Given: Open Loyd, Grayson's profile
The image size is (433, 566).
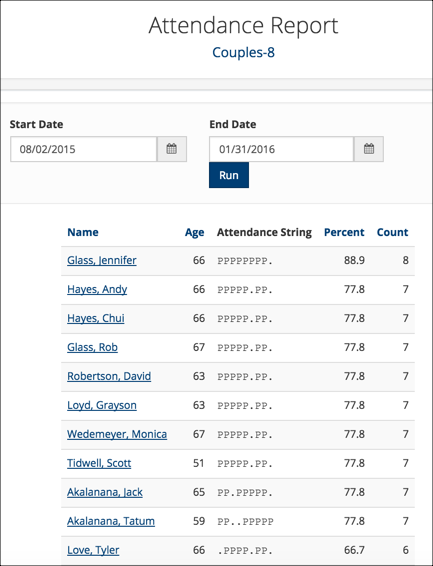Looking at the screenshot, I should pyautogui.click(x=102, y=405).
